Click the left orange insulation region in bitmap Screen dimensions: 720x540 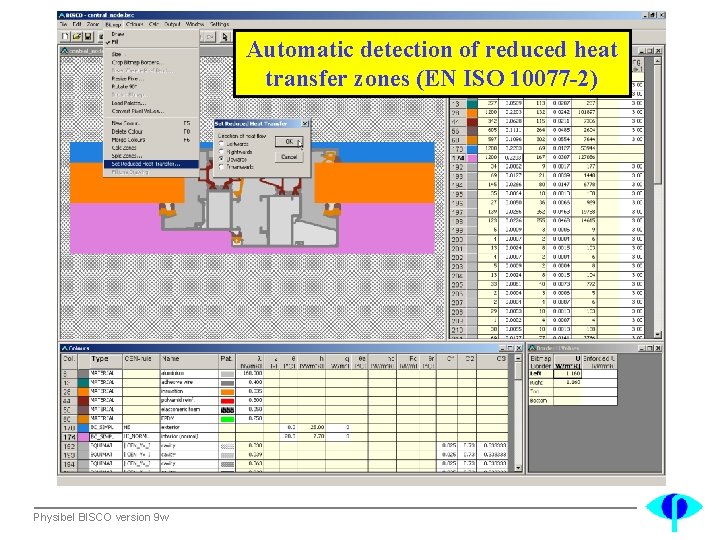pos(126,183)
